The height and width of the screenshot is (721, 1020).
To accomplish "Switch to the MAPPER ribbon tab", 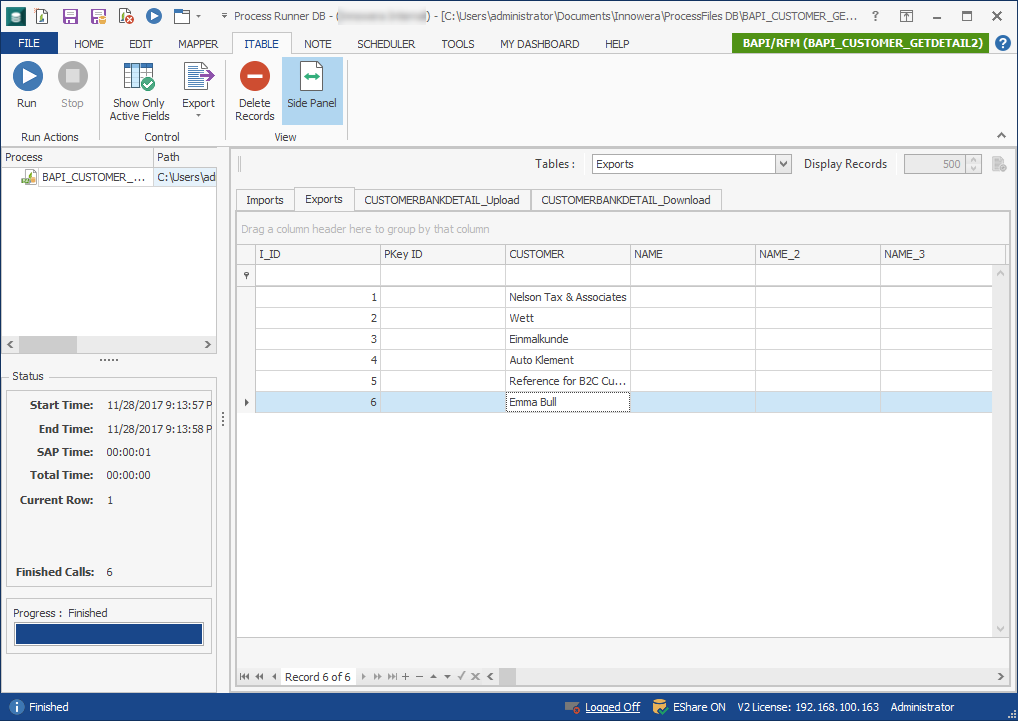I will (198, 44).
